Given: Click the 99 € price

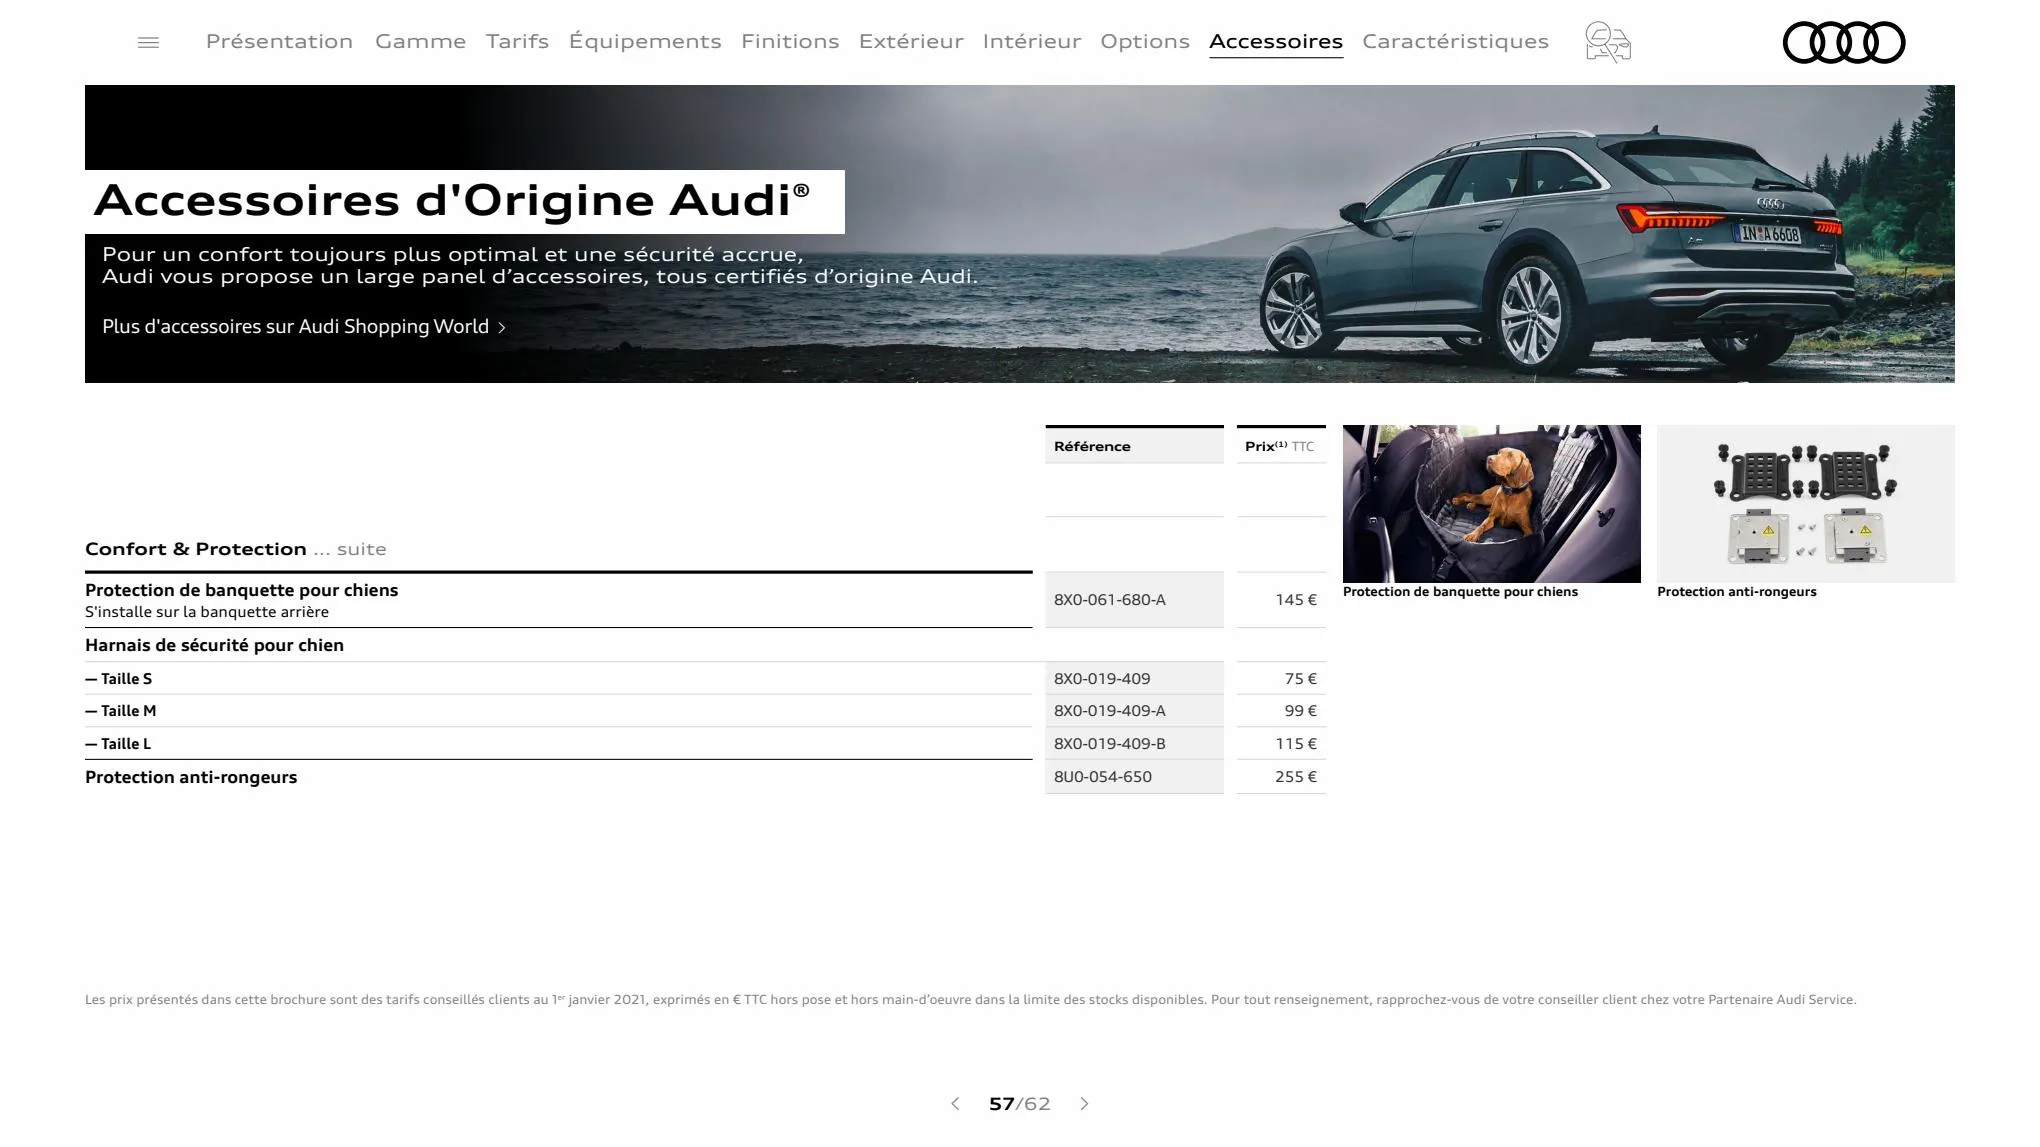Looking at the screenshot, I should tap(1301, 711).
